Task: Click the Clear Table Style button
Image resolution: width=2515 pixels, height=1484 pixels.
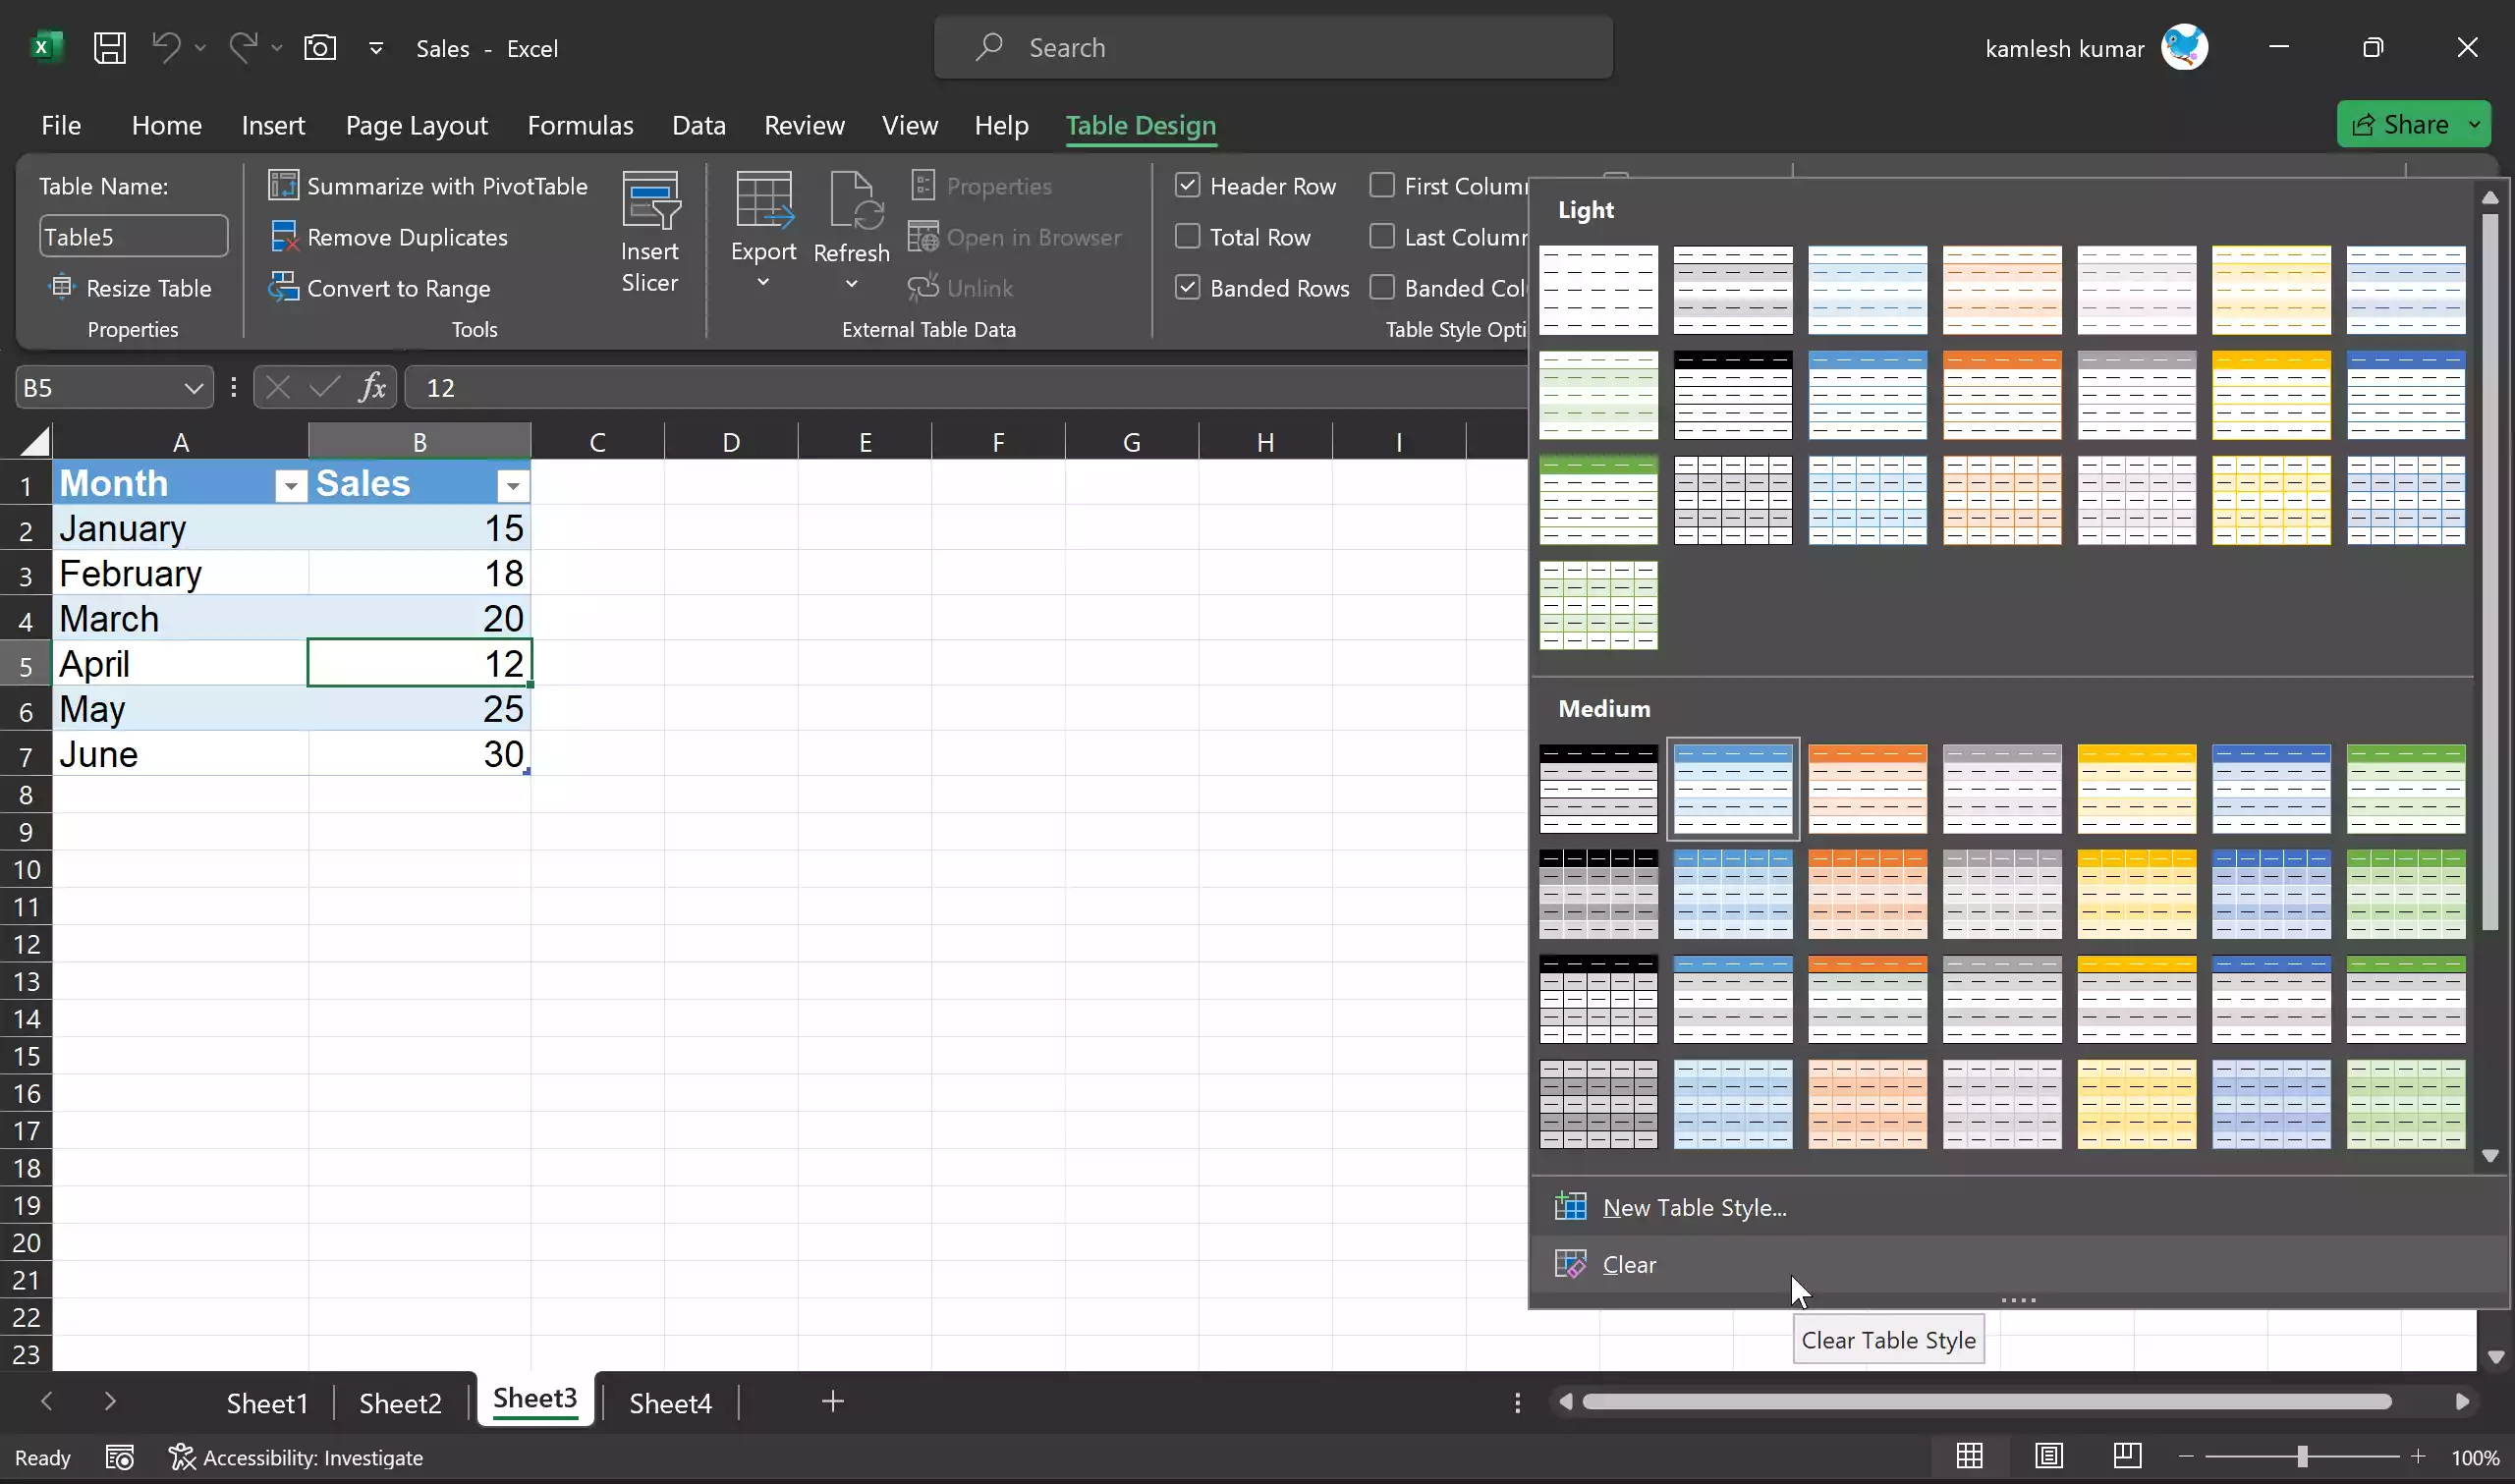Action: pyautogui.click(x=1627, y=1263)
